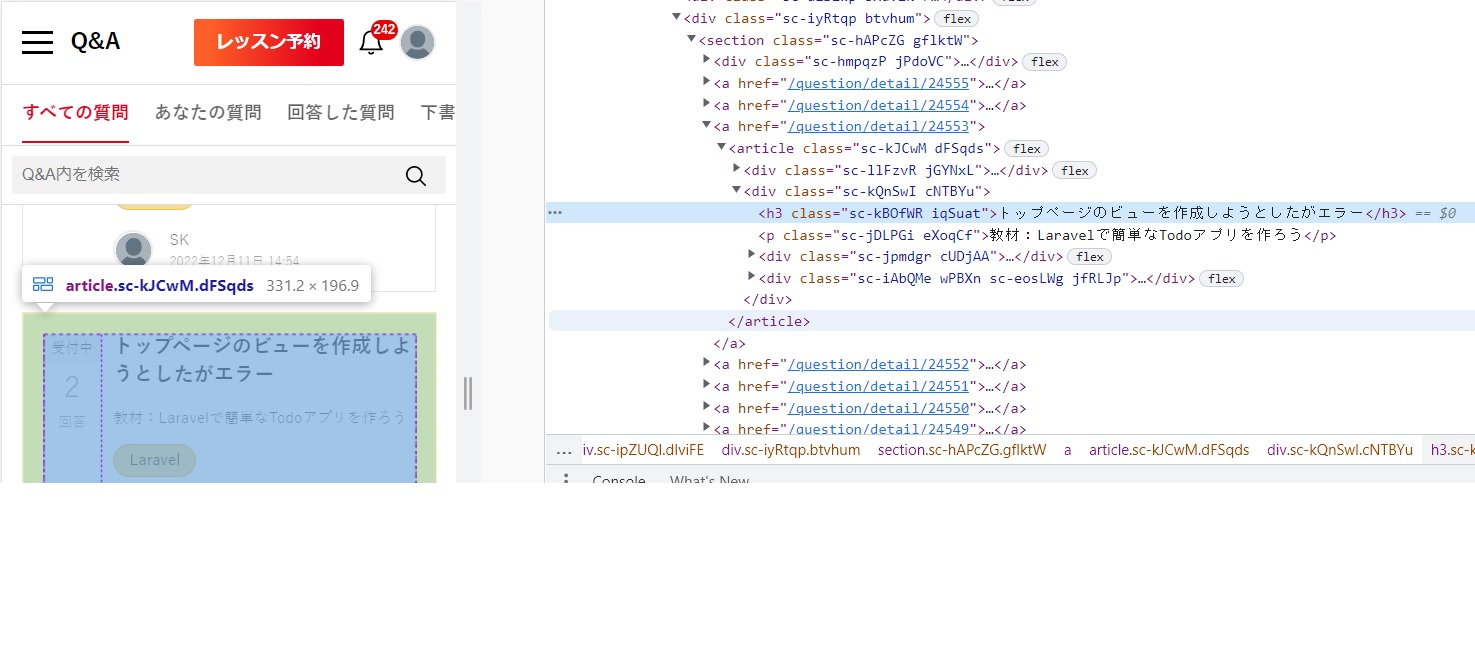Collapse the article sc-kJCwM element
The image size is (1475, 648).
[722, 148]
